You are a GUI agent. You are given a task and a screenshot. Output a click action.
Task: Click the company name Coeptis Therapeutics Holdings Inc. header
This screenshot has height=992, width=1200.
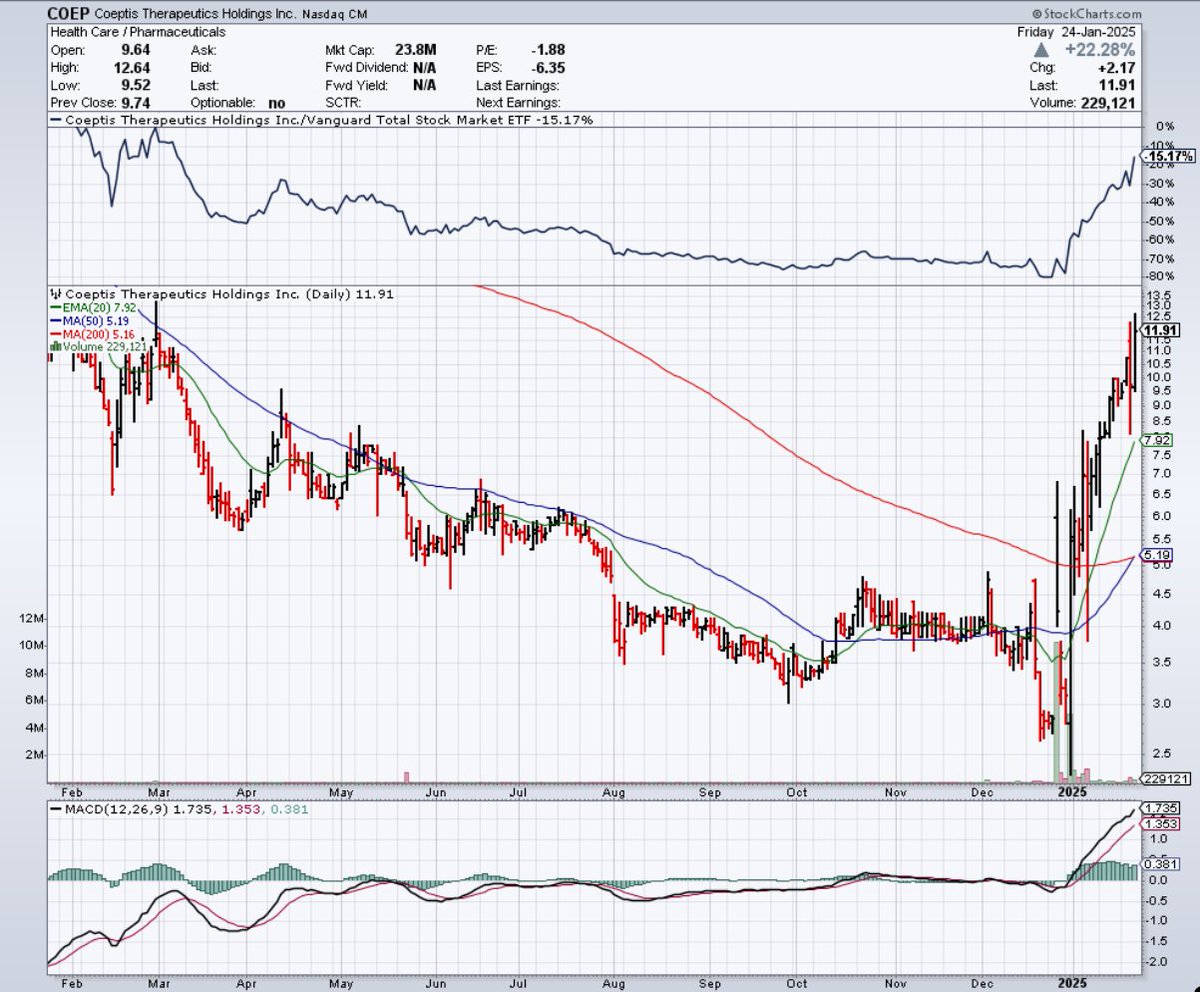coord(196,14)
